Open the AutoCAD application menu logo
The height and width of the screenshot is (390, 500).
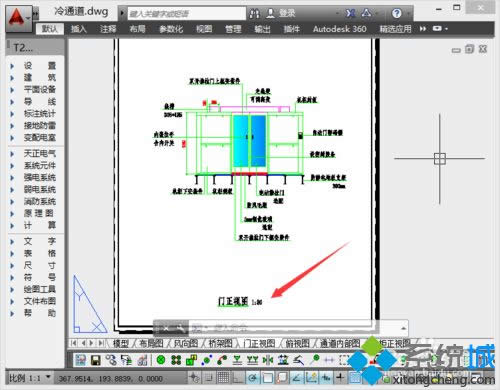click(x=17, y=17)
